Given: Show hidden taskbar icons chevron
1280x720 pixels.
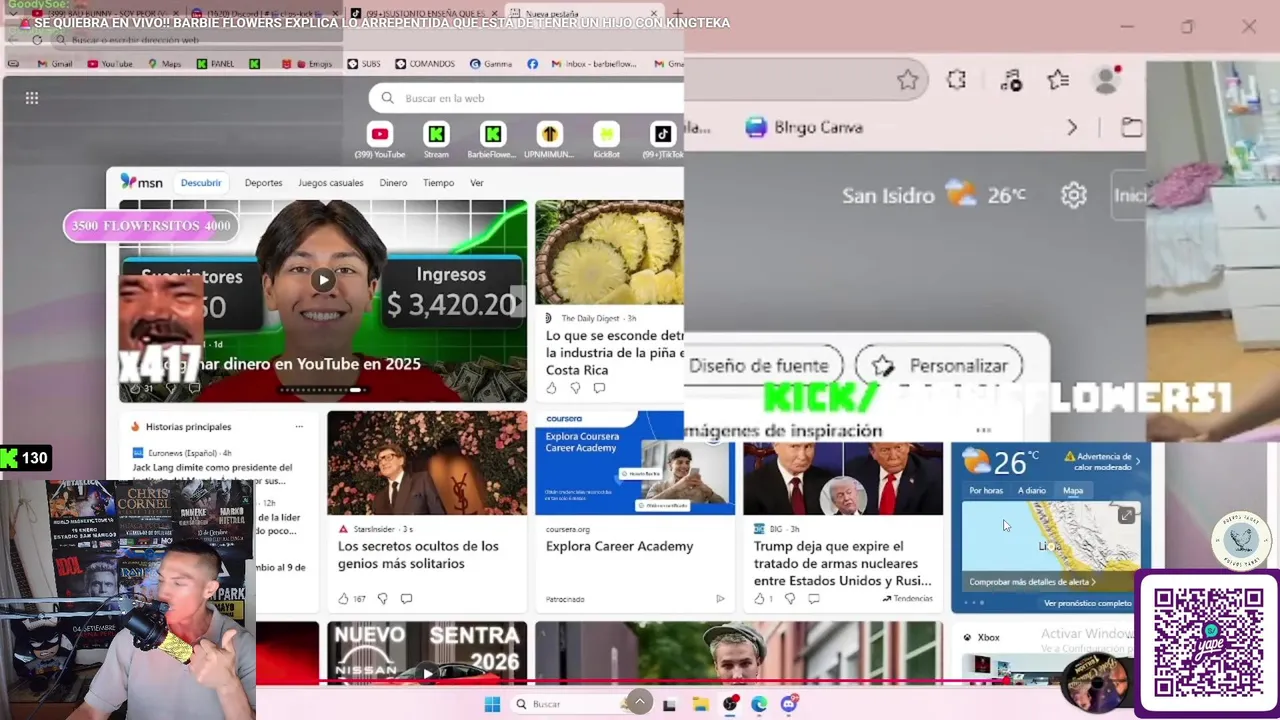Looking at the screenshot, I should 639,701.
